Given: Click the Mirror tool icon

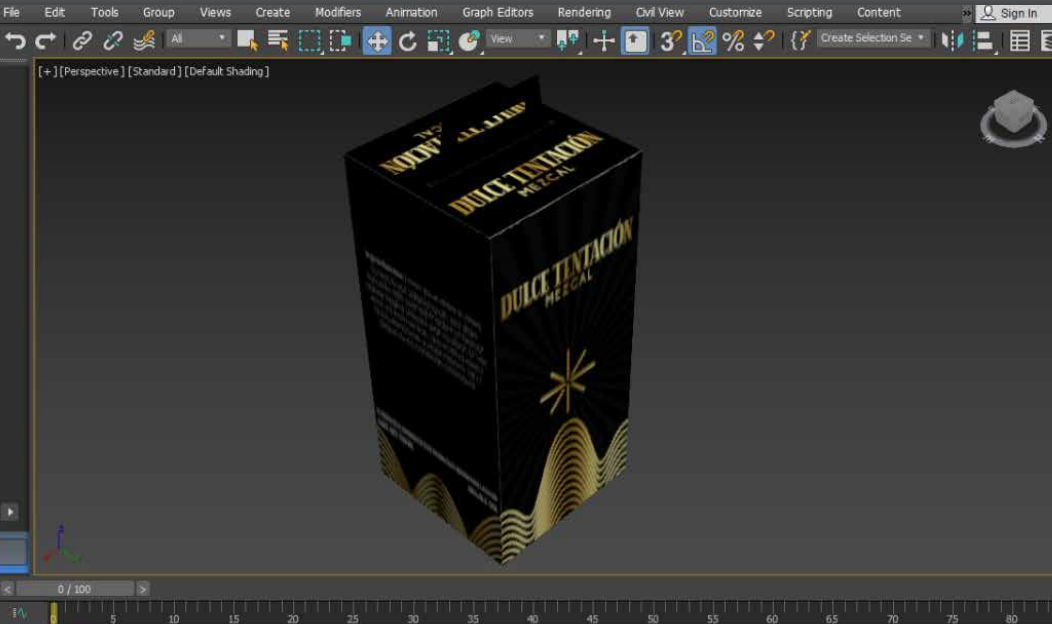Looking at the screenshot, I should 953,41.
